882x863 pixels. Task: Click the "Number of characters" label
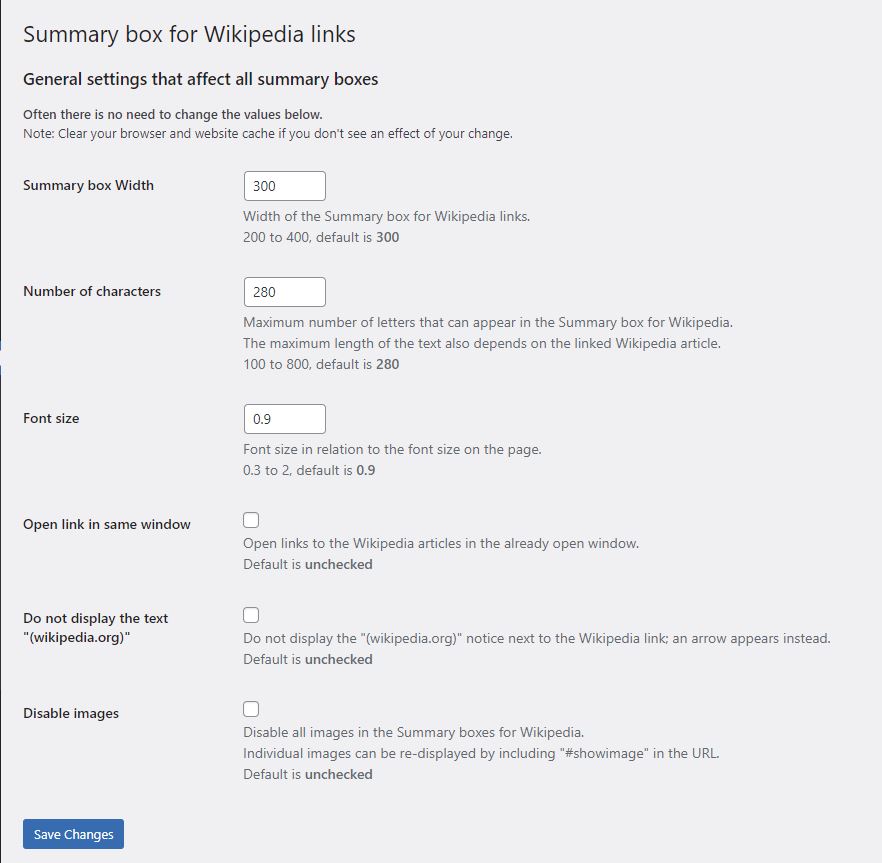coord(91,291)
